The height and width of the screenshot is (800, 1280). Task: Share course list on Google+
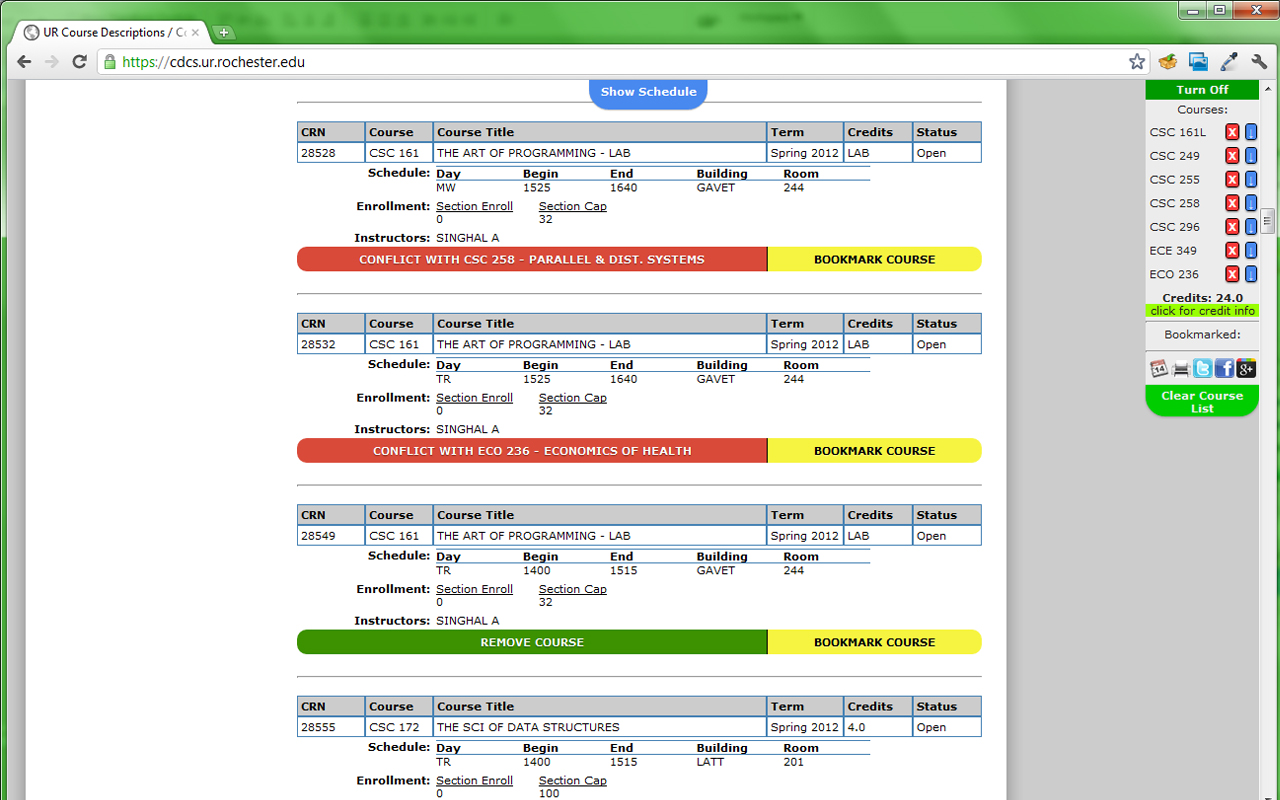click(x=1245, y=368)
